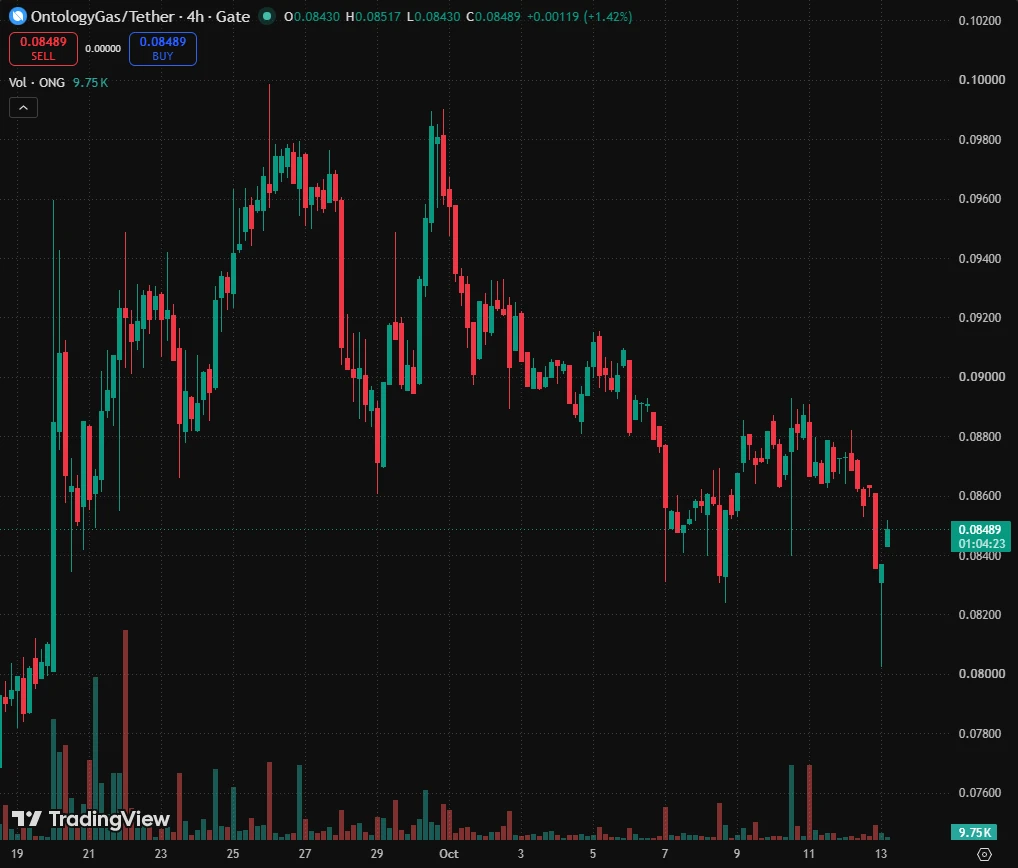Click the 9.75K volume tag on the axis
The image size is (1018, 868).
(x=974, y=832)
